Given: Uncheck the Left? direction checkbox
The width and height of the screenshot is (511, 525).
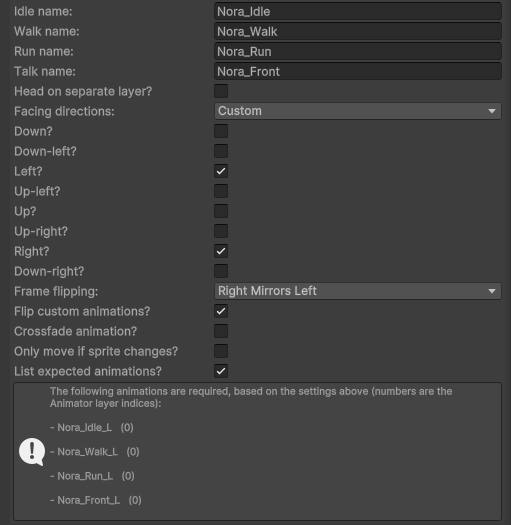Looking at the screenshot, I should point(221,171).
